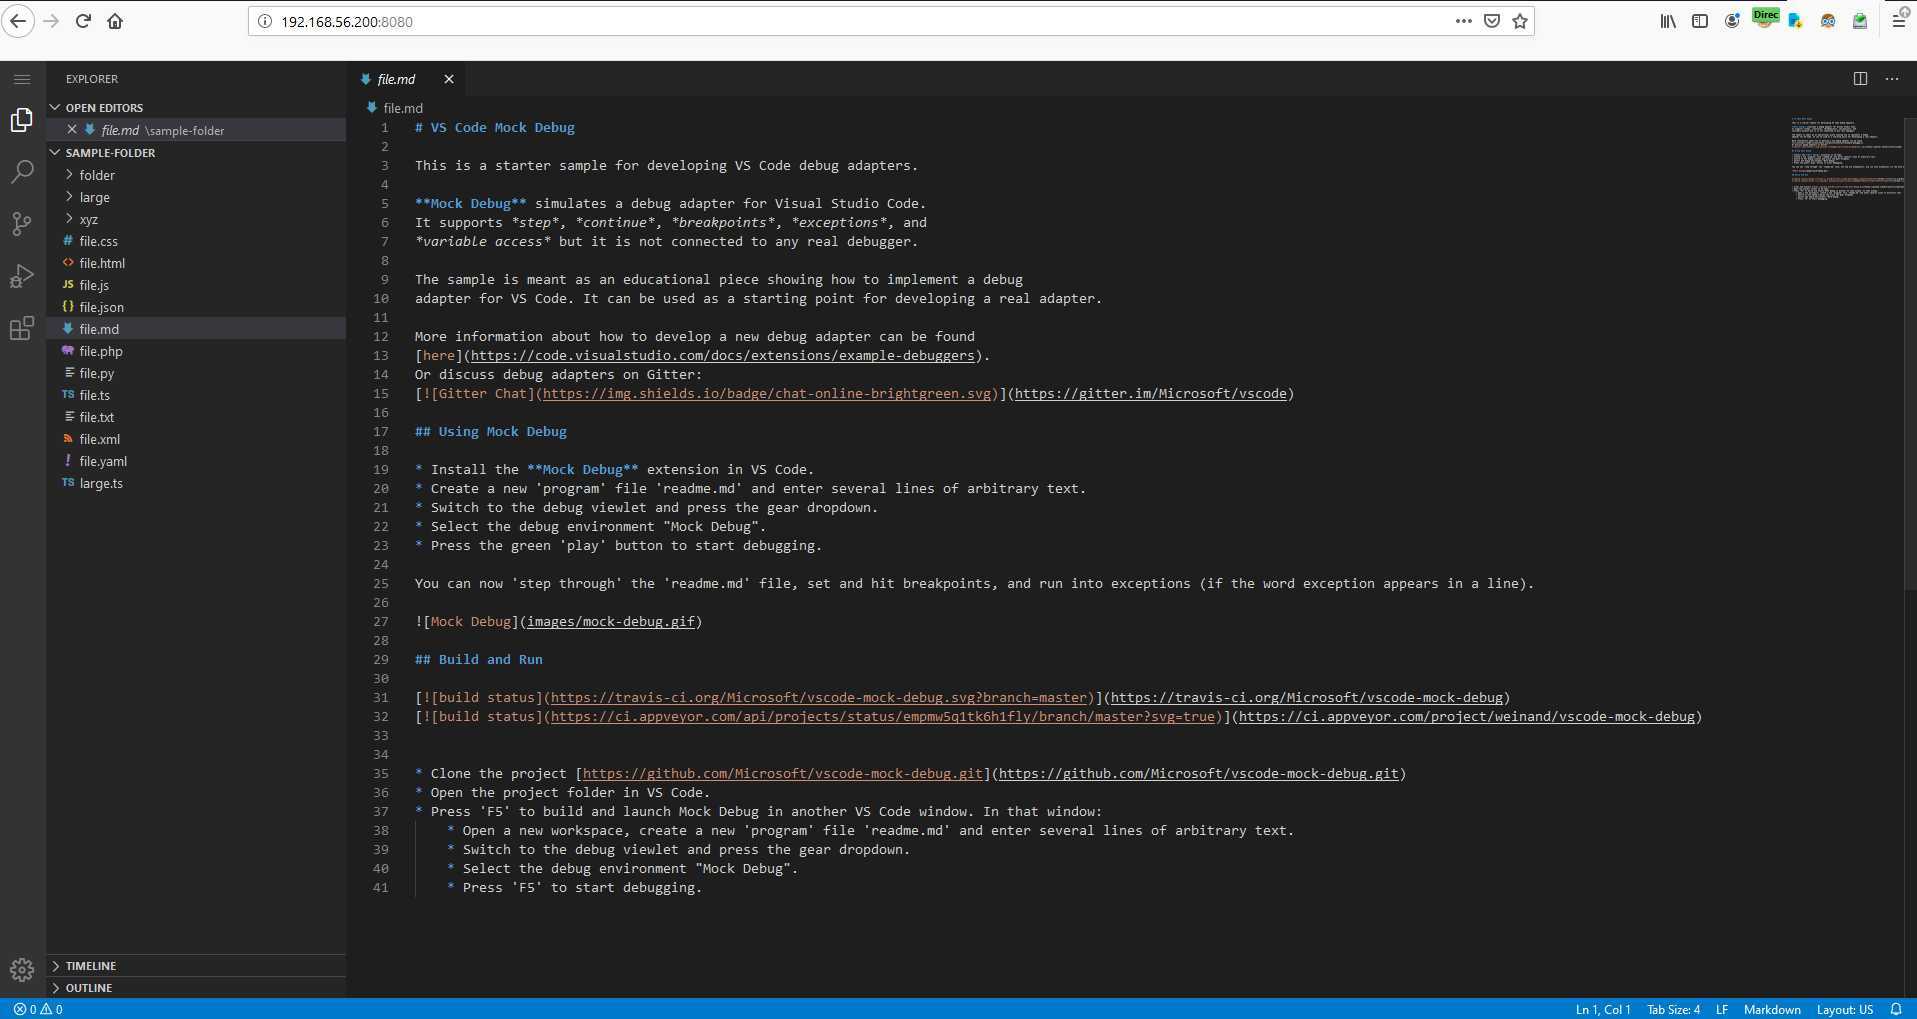The height and width of the screenshot is (1019, 1917).
Task: Click 'LF' end of line selector
Action: pos(1722,1009)
